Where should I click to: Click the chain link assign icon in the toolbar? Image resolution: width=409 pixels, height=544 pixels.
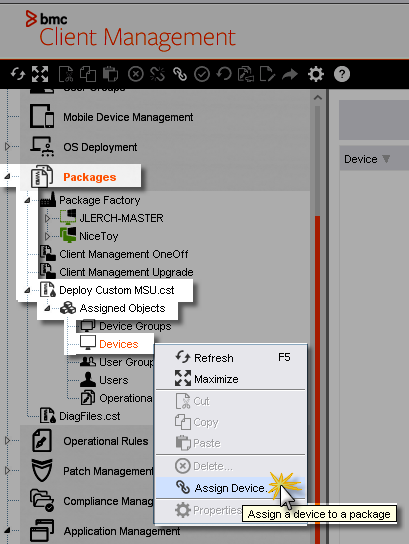[x=180, y=74]
